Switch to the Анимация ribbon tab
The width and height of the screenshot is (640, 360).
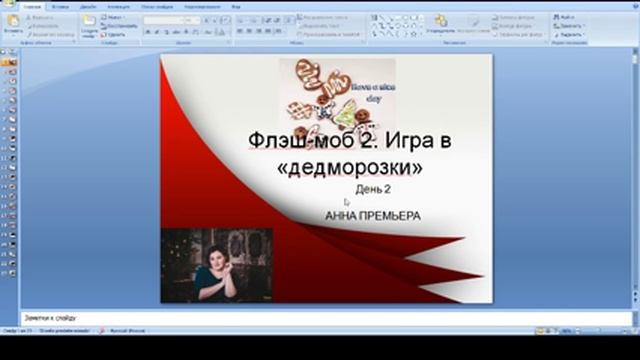point(118,7)
